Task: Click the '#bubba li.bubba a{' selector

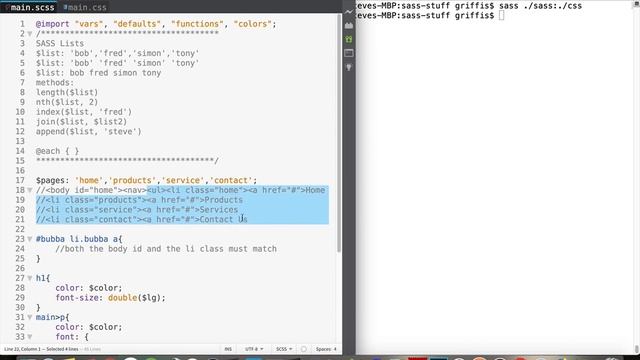Action: pos(79,239)
